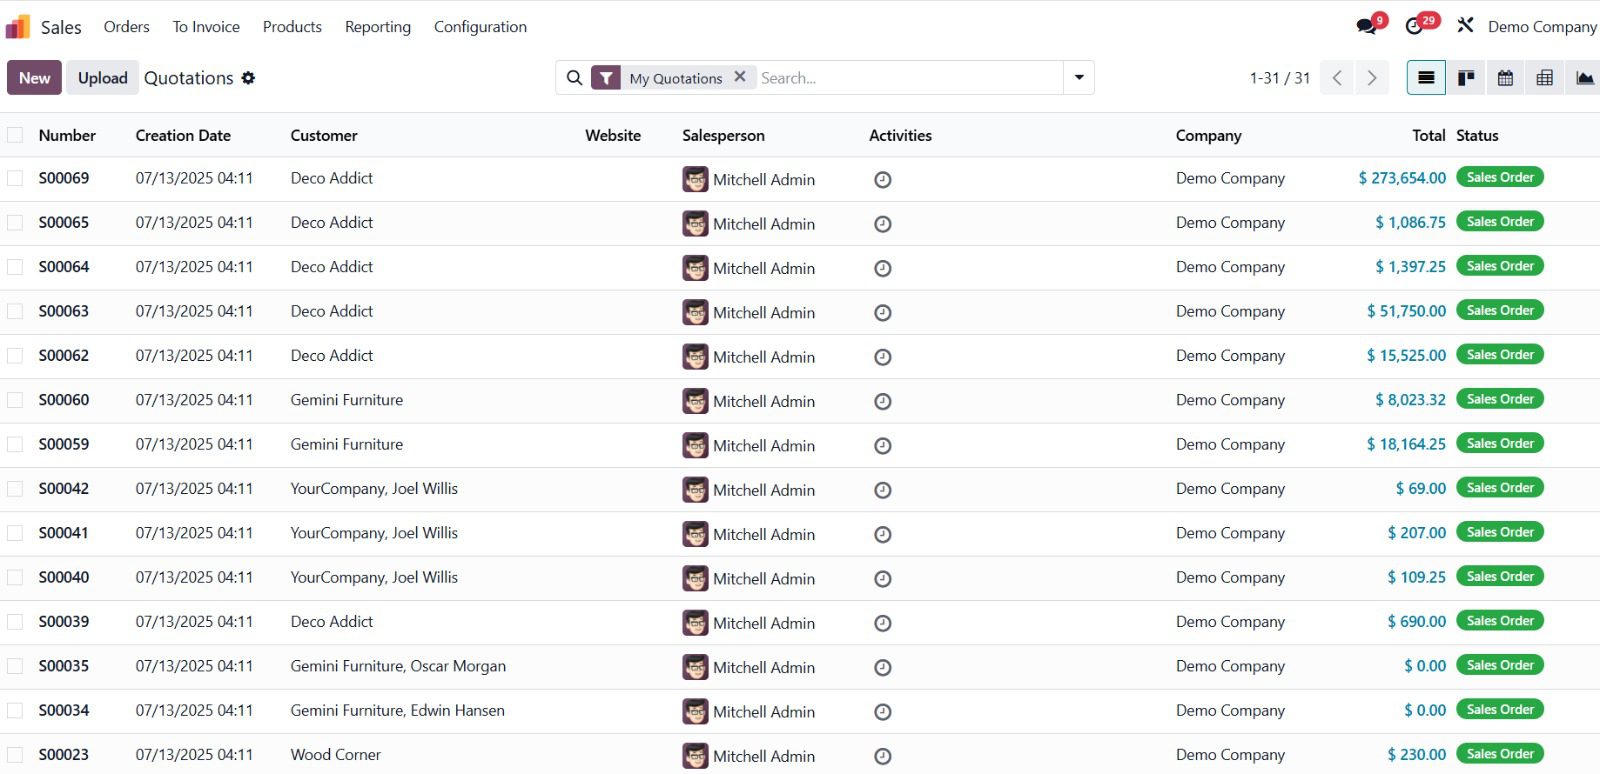The height and width of the screenshot is (774, 1600).
Task: Open the Quotations gear actions menu
Action: pos(248,78)
